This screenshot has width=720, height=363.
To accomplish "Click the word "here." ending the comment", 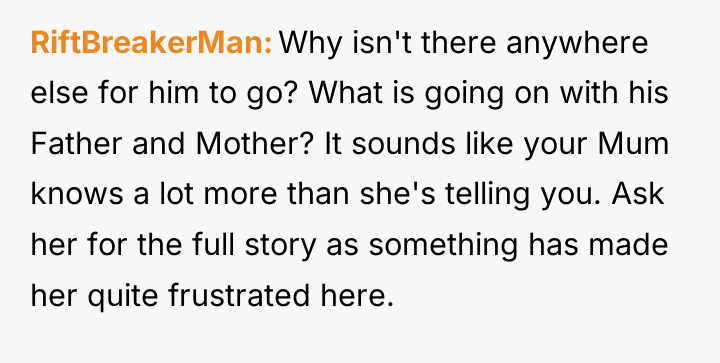I will tap(357, 295).
